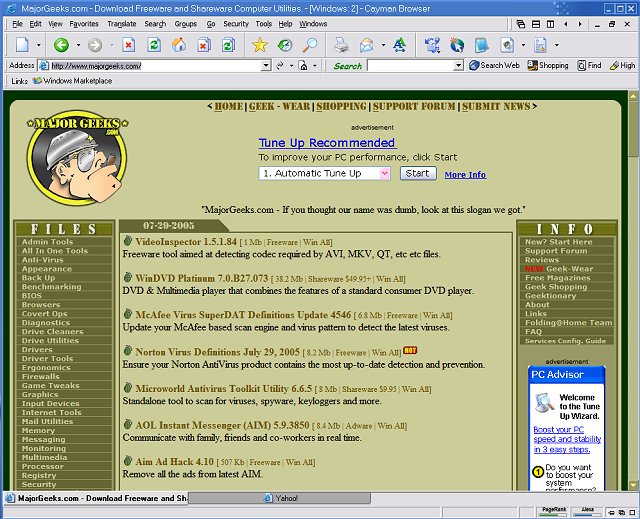Click the Find toolbar button
The width and height of the screenshot is (640, 519).
click(x=589, y=65)
